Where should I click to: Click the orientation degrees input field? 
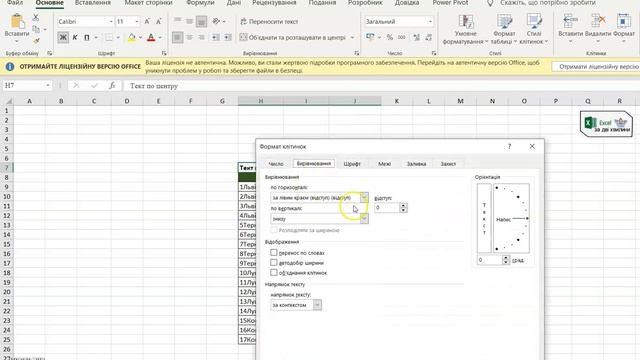pos(489,260)
